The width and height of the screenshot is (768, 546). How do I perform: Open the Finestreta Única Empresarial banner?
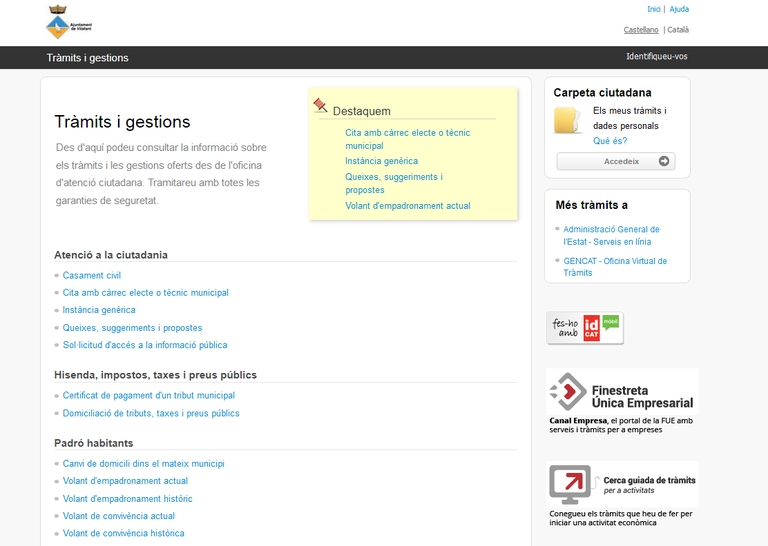pyautogui.click(x=622, y=392)
